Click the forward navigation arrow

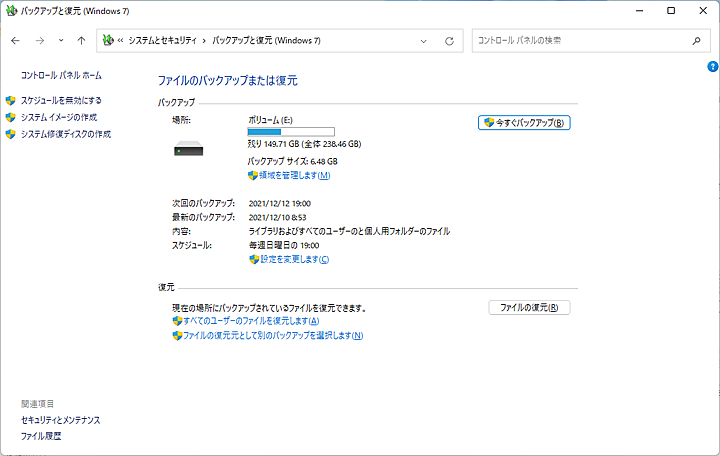(40, 41)
